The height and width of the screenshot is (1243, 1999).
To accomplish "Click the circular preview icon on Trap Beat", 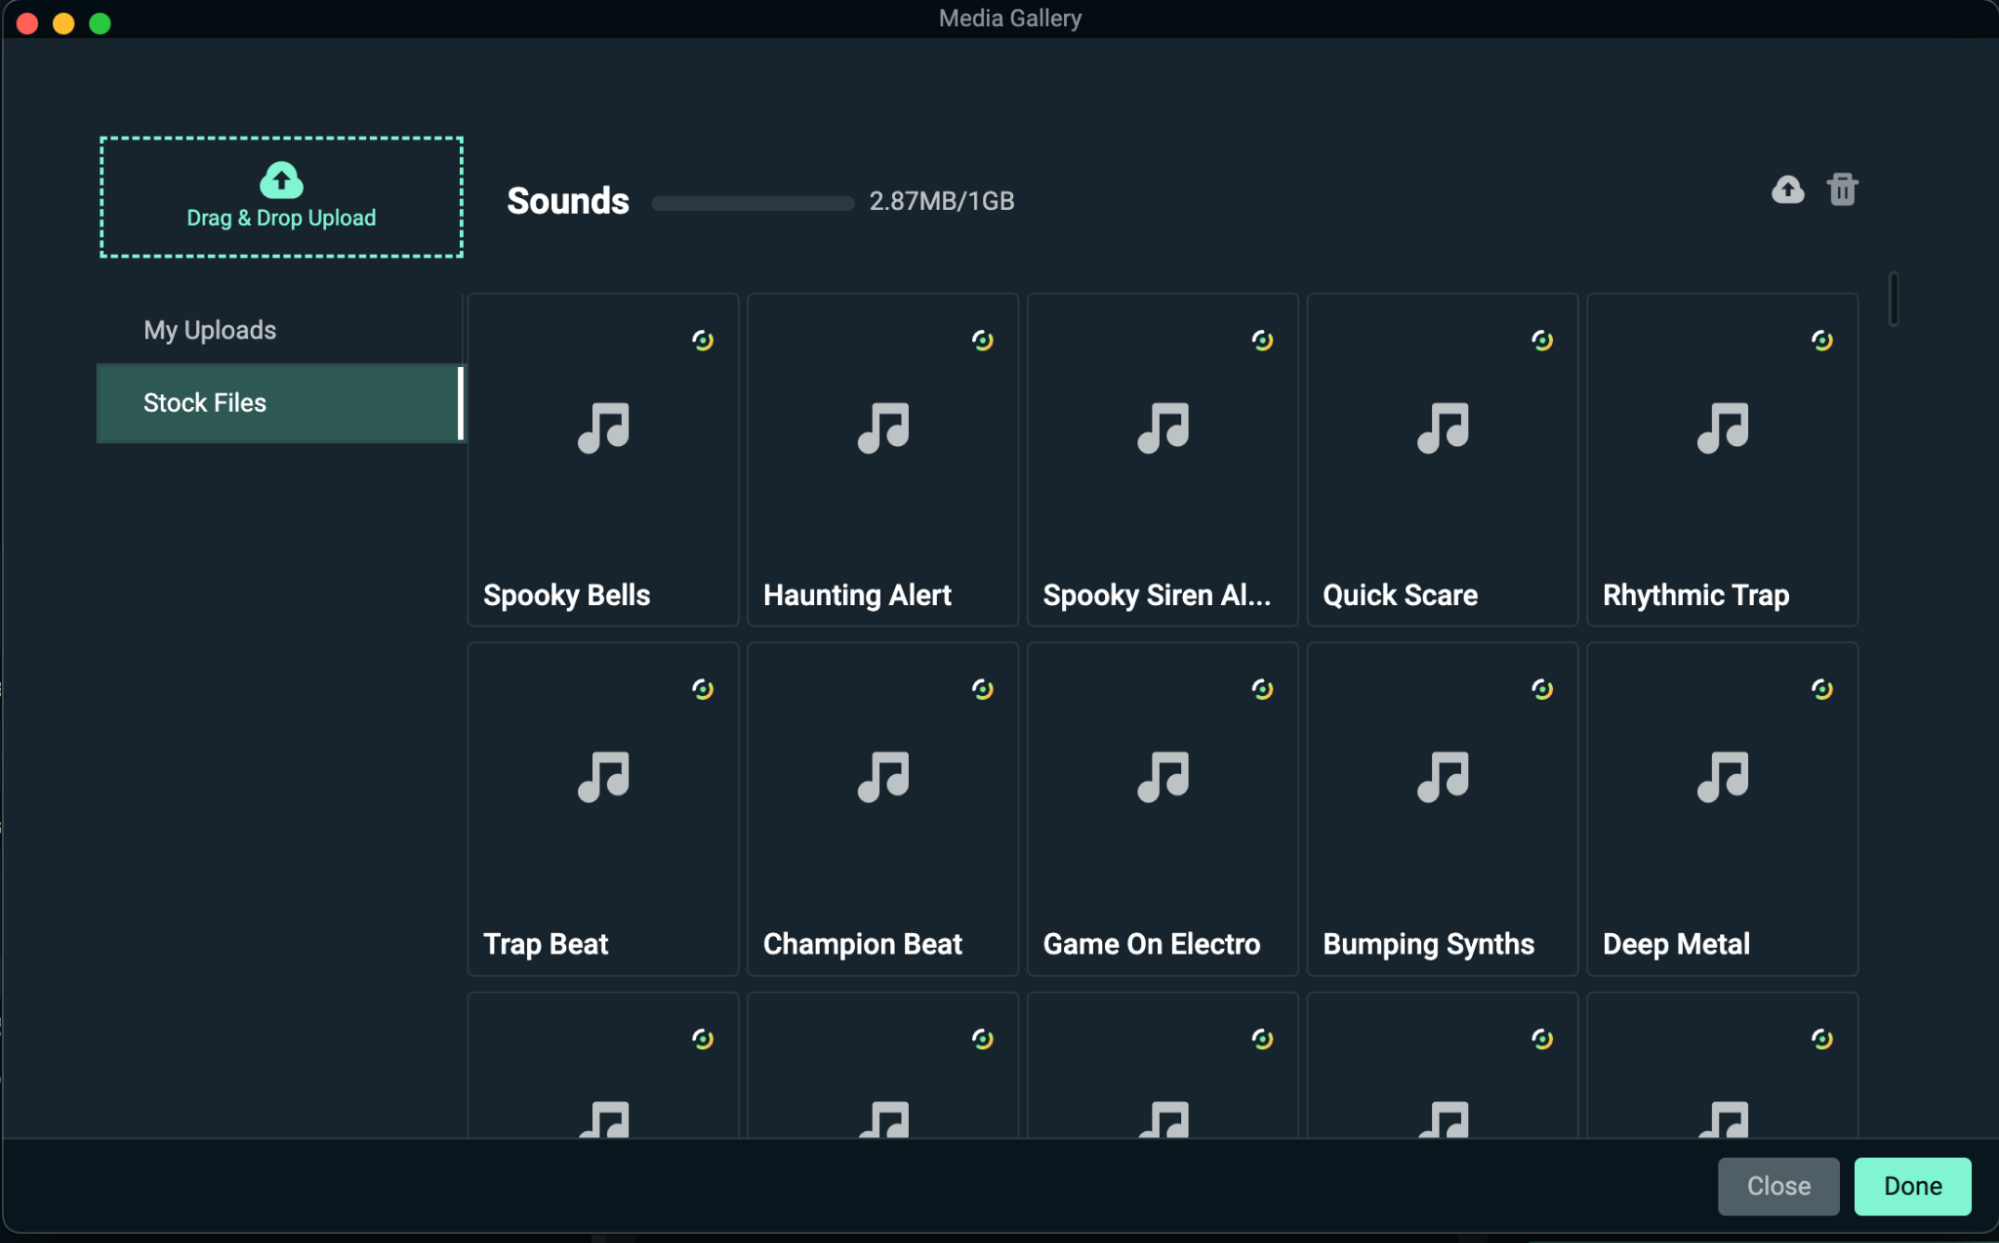I will click(x=703, y=689).
